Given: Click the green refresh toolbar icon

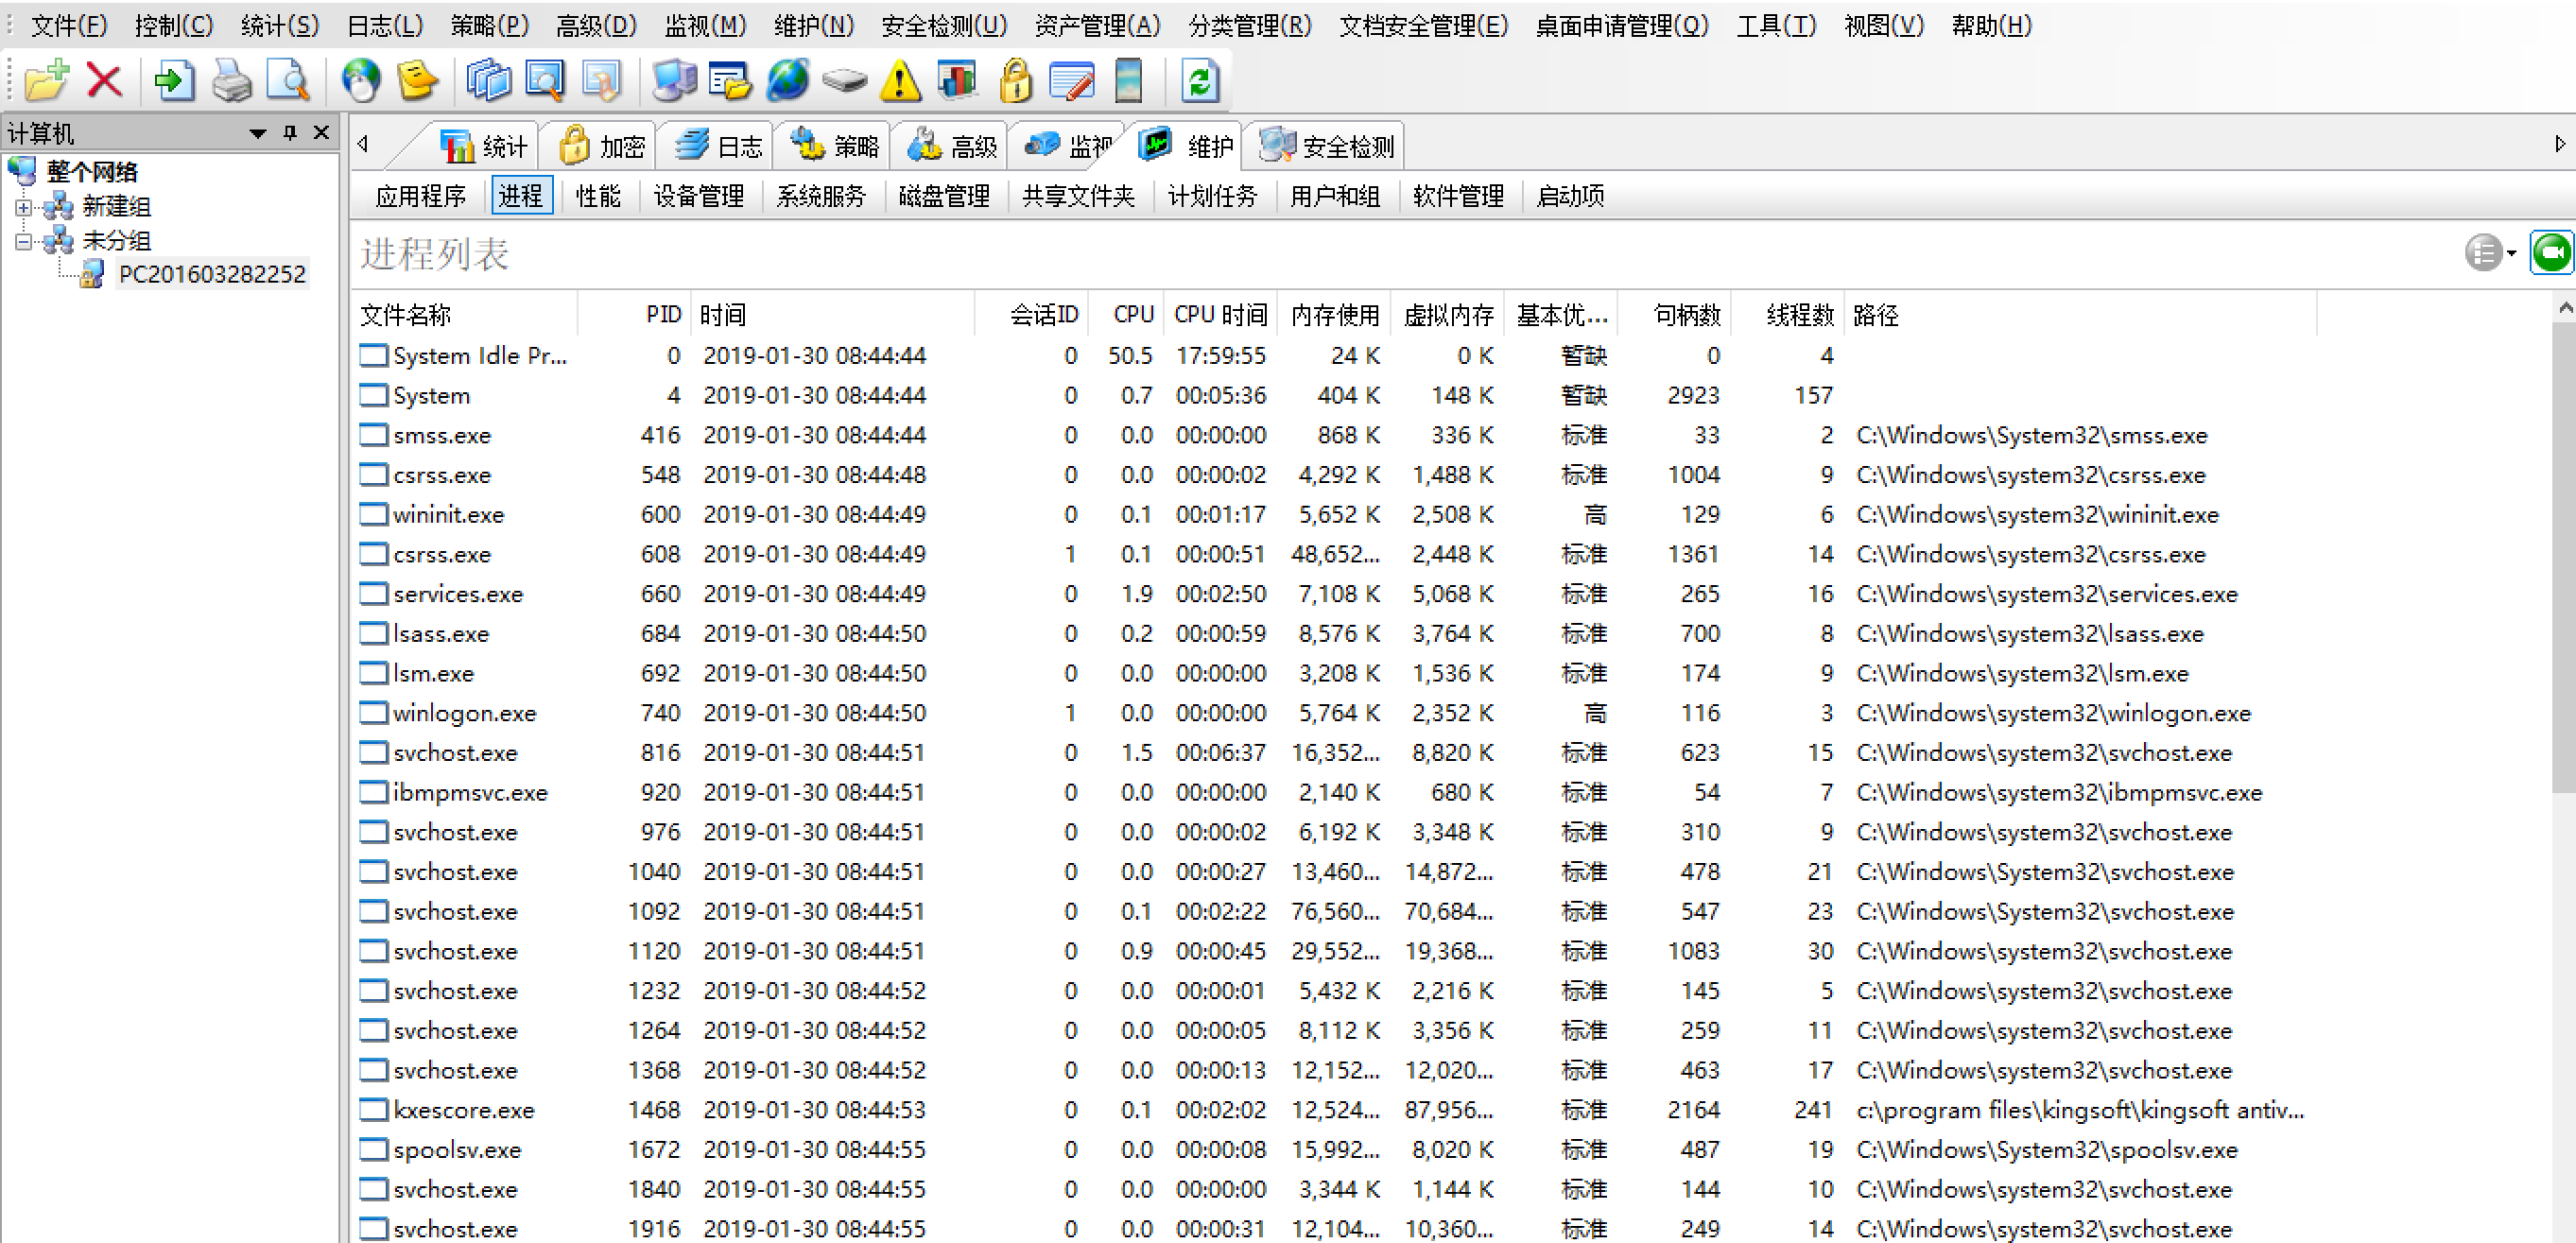Looking at the screenshot, I should pyautogui.click(x=1199, y=80).
